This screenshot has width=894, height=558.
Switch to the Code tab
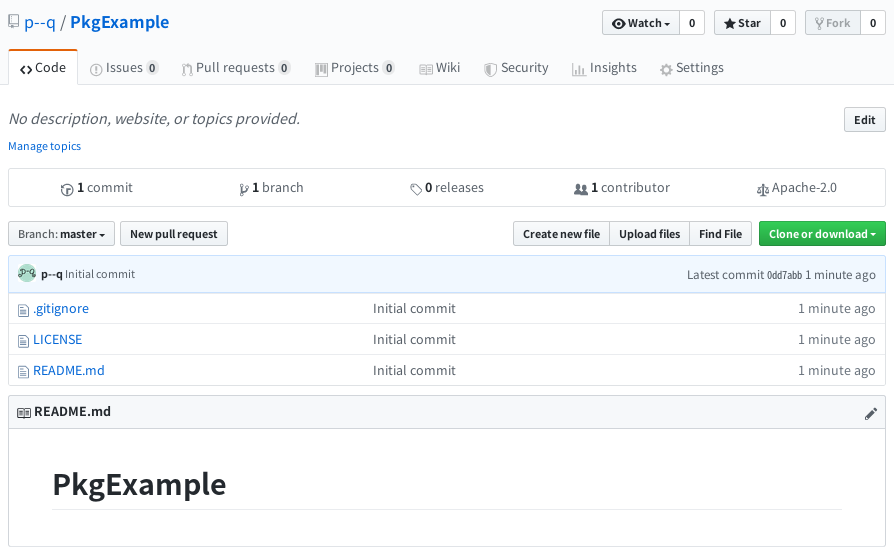pyautogui.click(x=43, y=68)
